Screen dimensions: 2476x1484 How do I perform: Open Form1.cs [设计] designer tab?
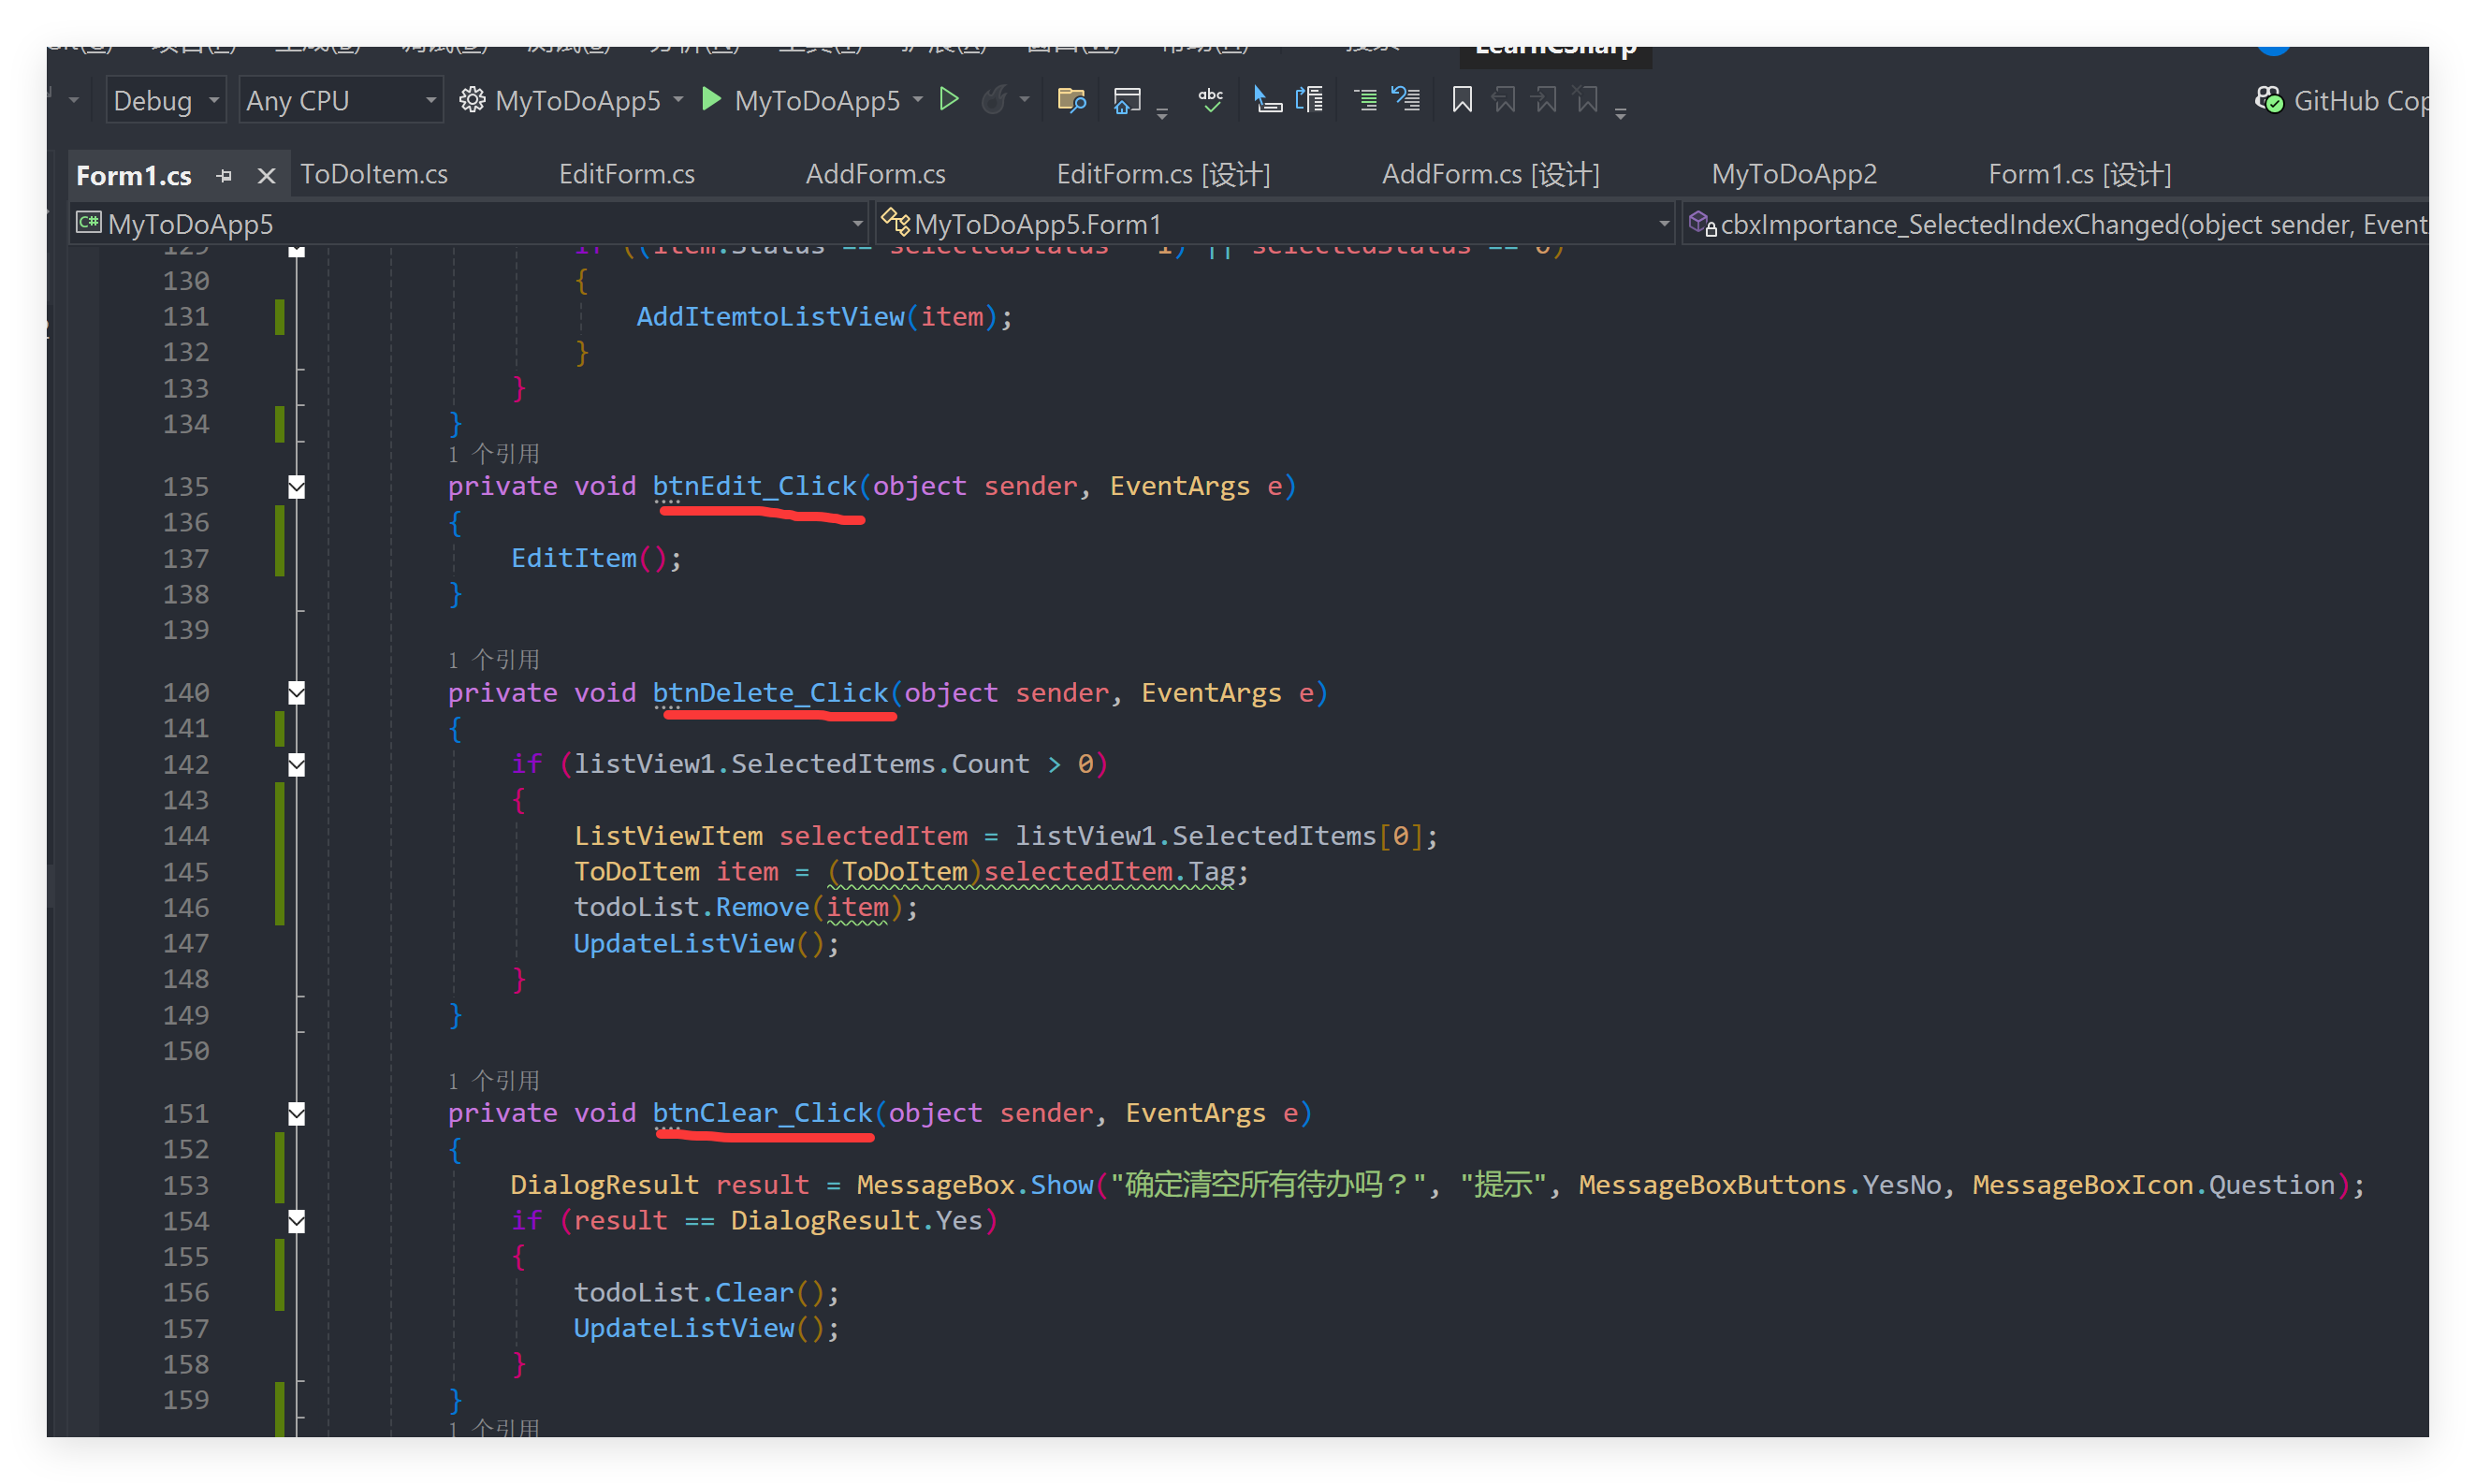[2080, 175]
